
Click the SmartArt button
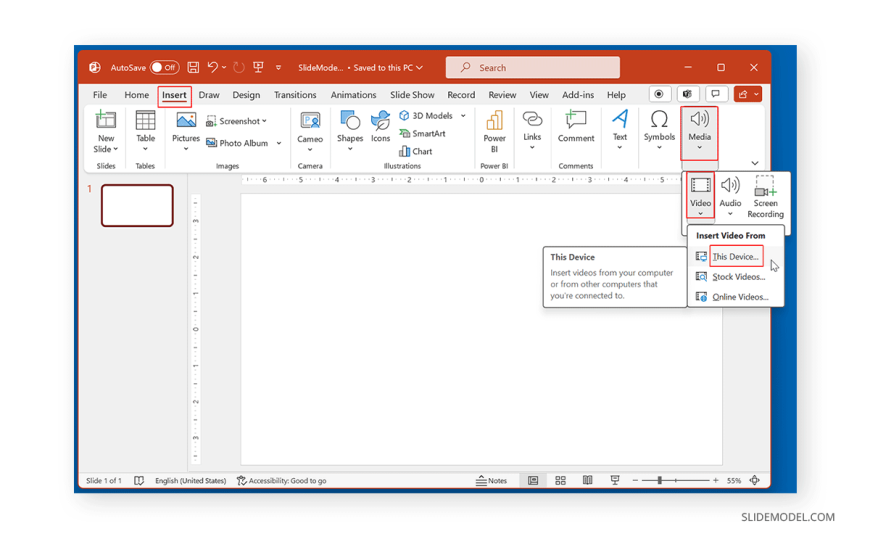[x=423, y=134]
